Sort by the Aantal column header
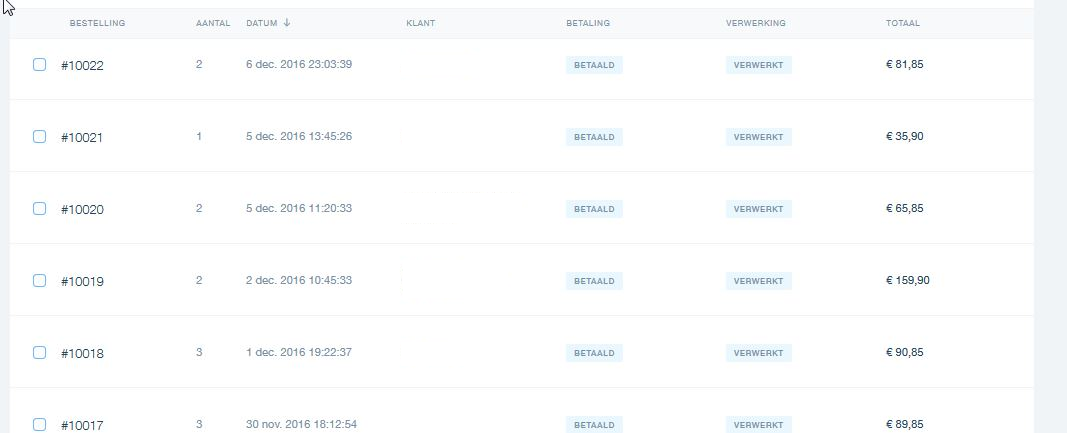This screenshot has width=1067, height=433. [x=213, y=23]
